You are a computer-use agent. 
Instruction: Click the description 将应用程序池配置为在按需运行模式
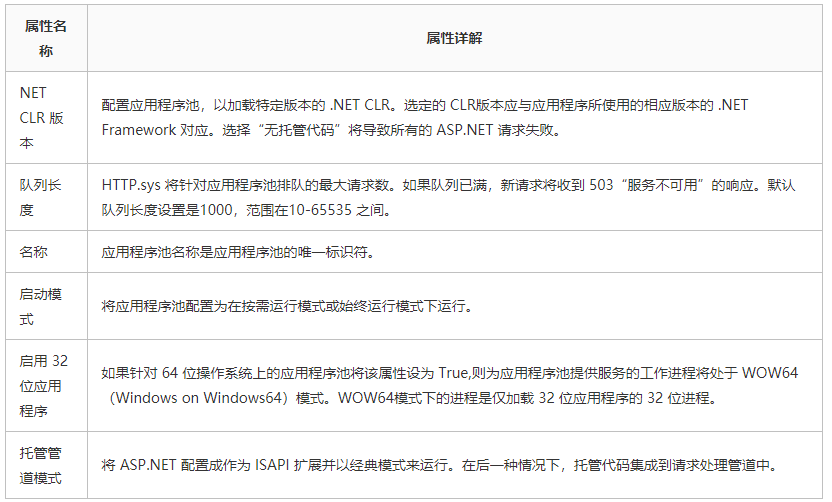click(287, 306)
